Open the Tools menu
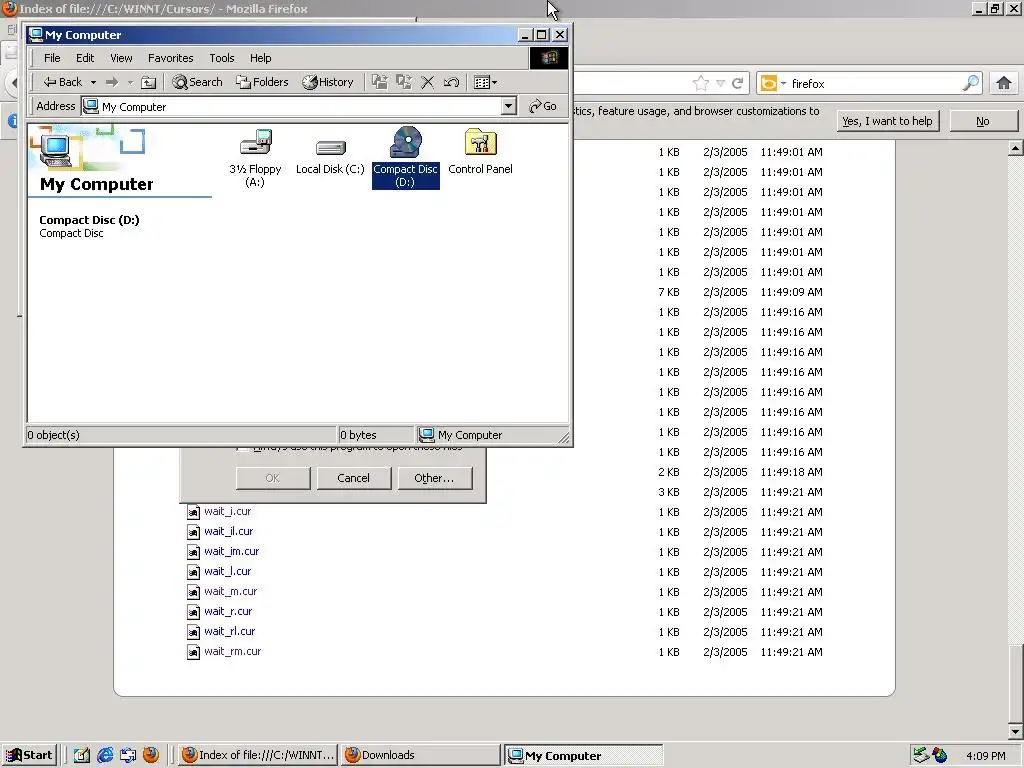This screenshot has width=1024, height=768. click(221, 58)
